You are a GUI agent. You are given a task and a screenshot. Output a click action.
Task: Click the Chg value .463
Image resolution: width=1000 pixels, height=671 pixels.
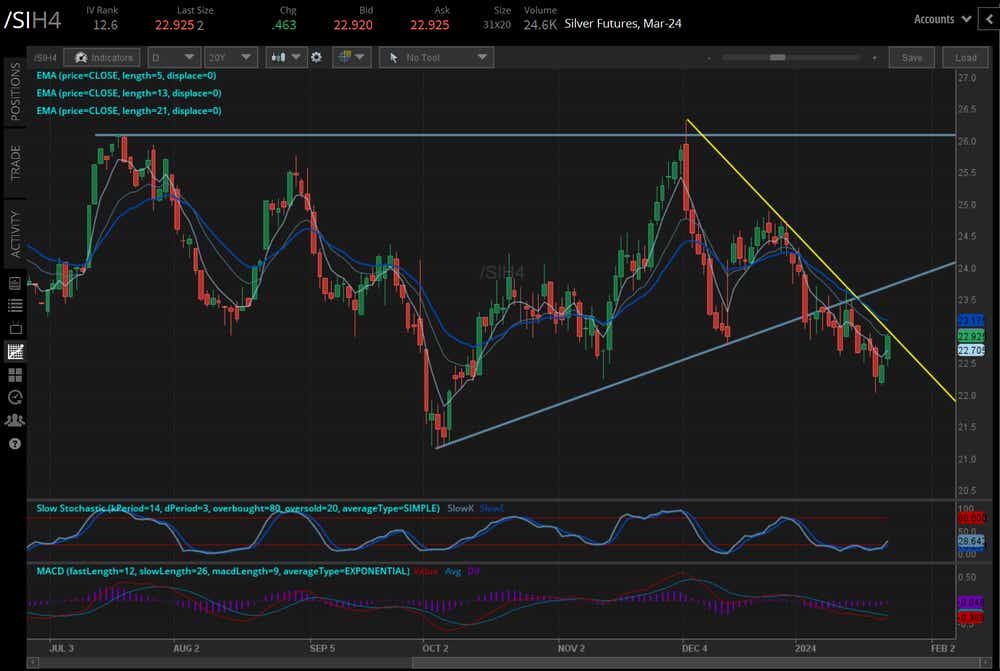pyautogui.click(x=284, y=26)
